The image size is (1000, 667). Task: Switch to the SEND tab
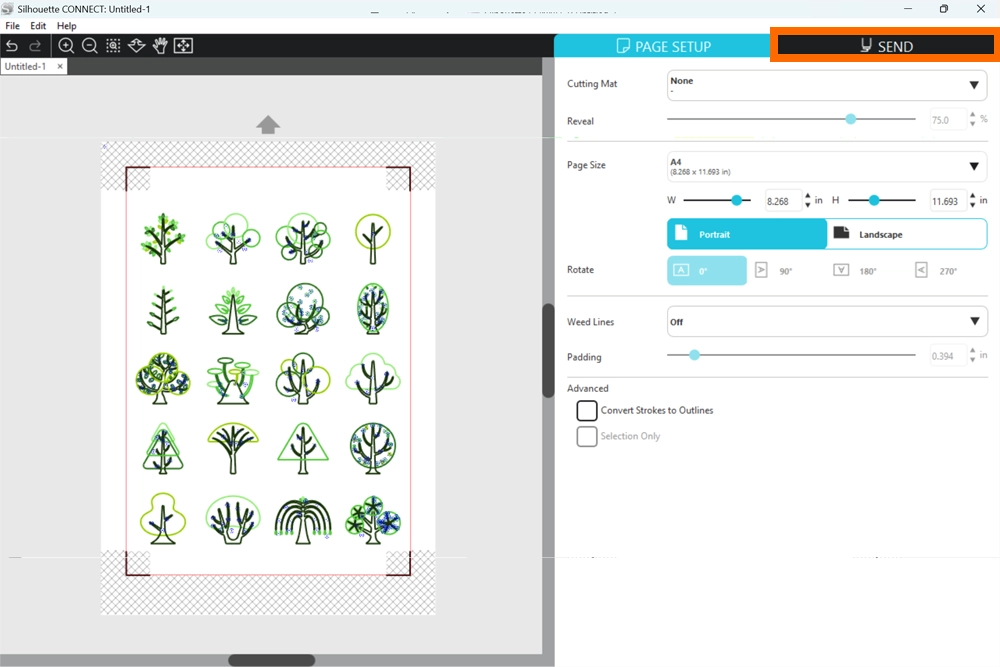(885, 46)
